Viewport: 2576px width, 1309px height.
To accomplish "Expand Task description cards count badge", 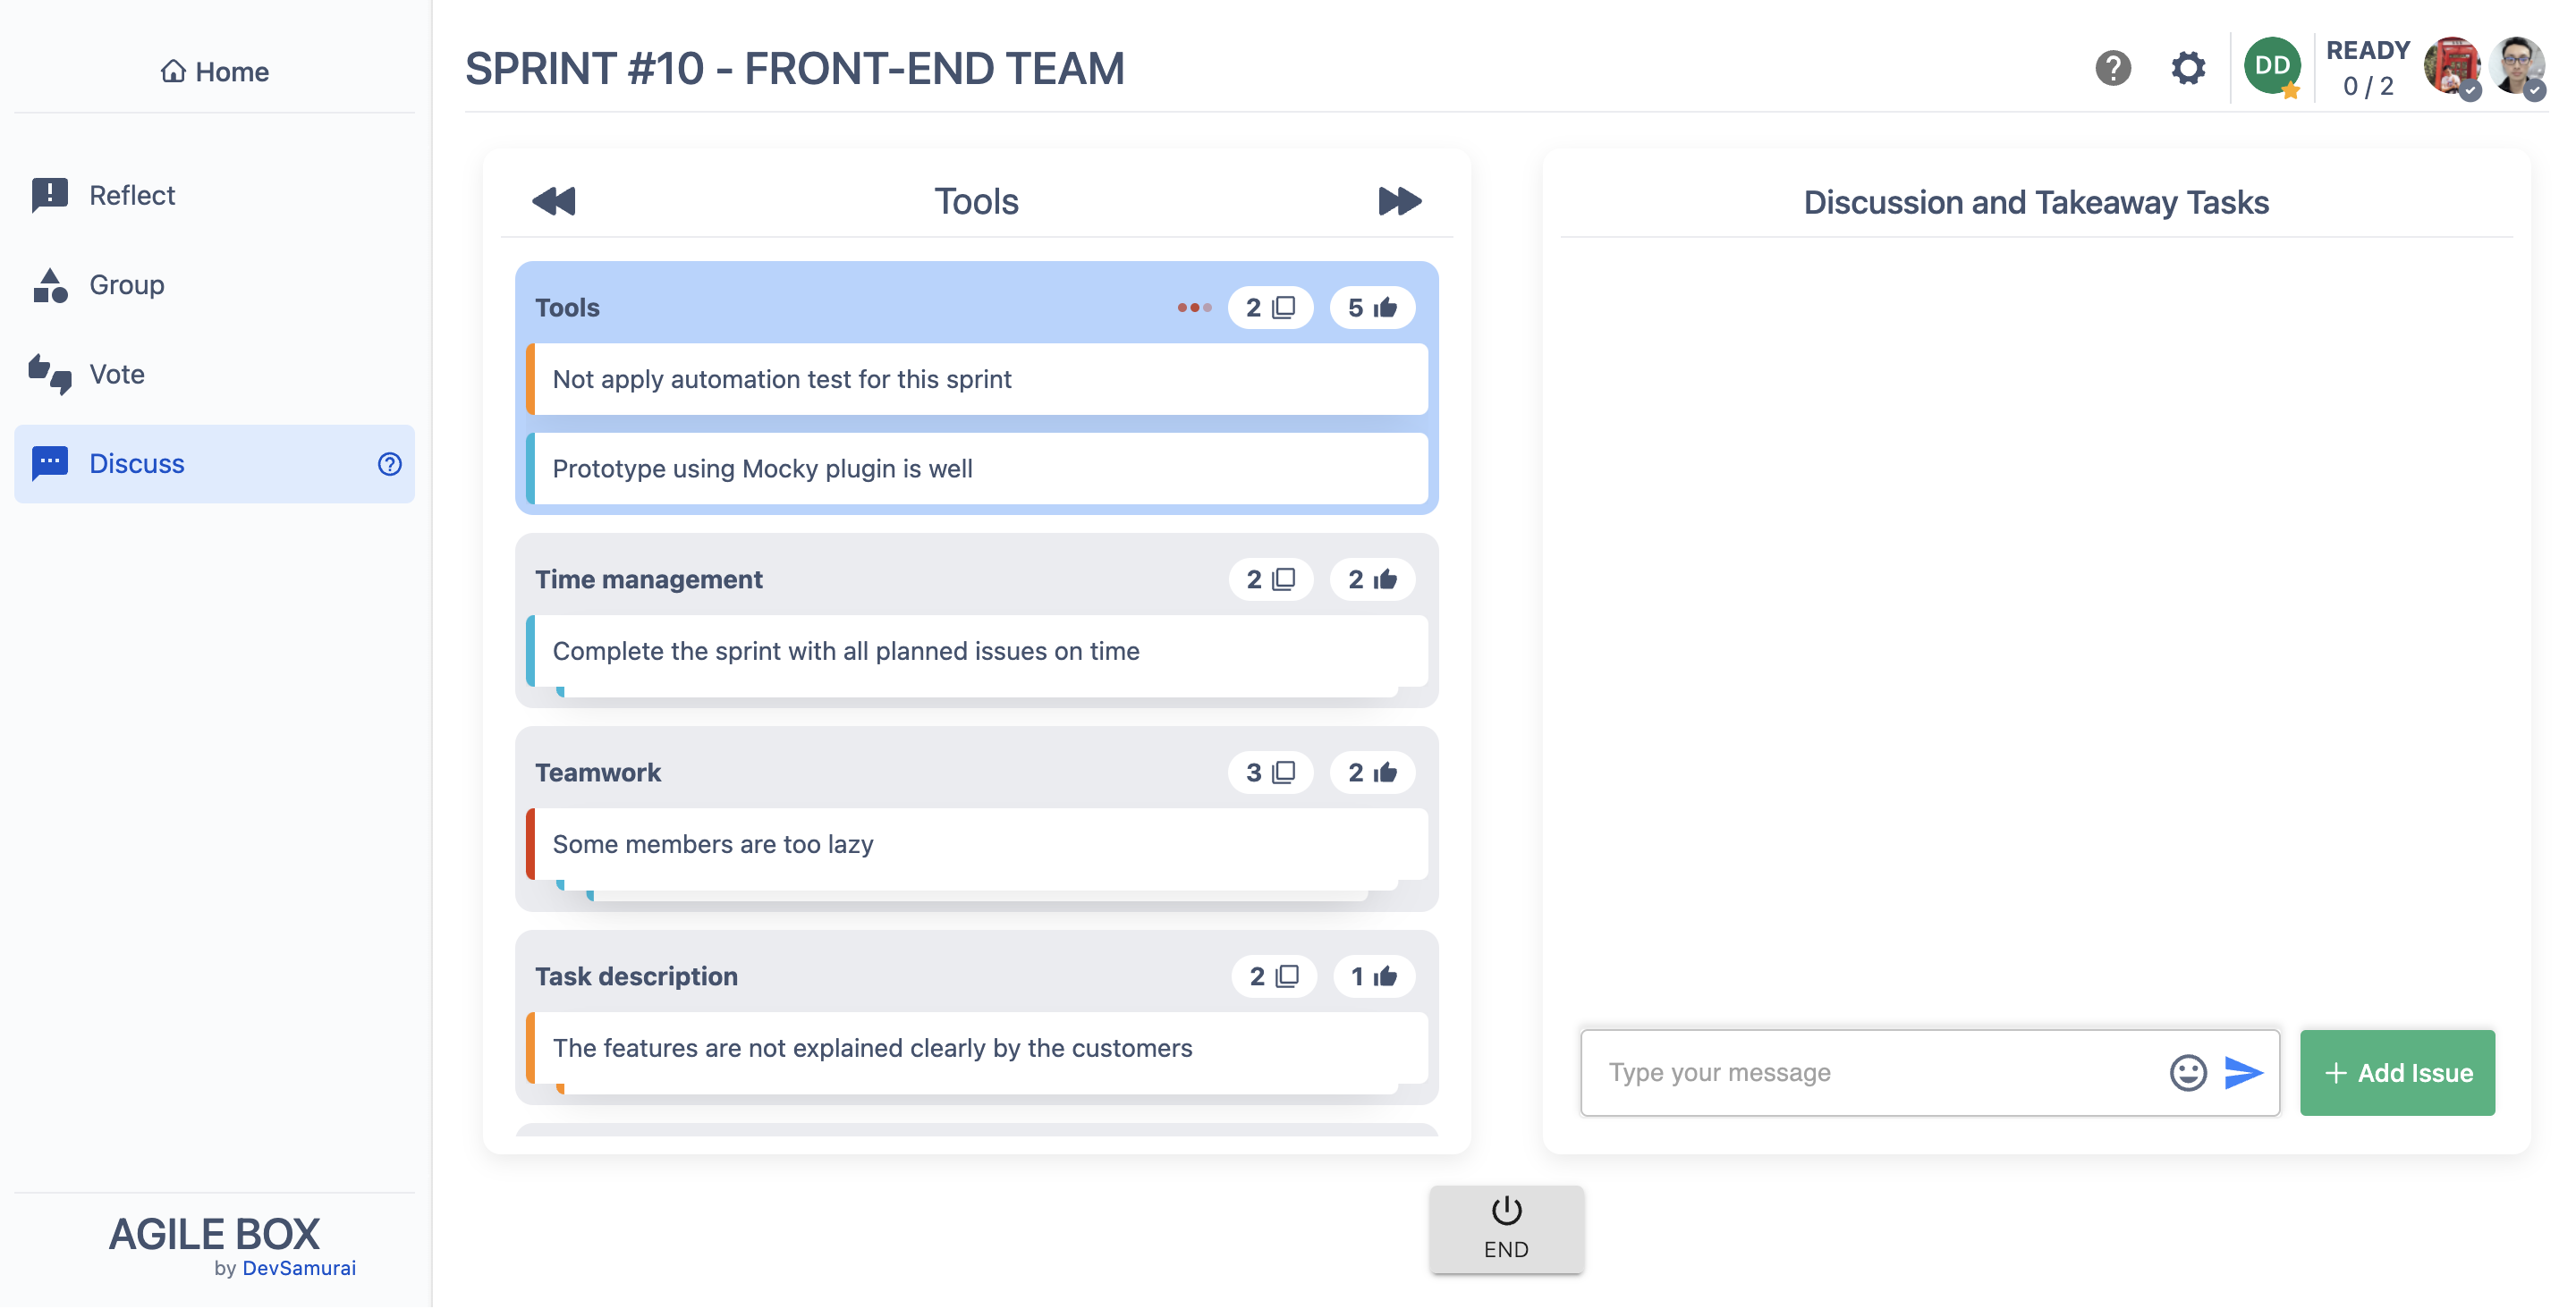I will 1273,977.
